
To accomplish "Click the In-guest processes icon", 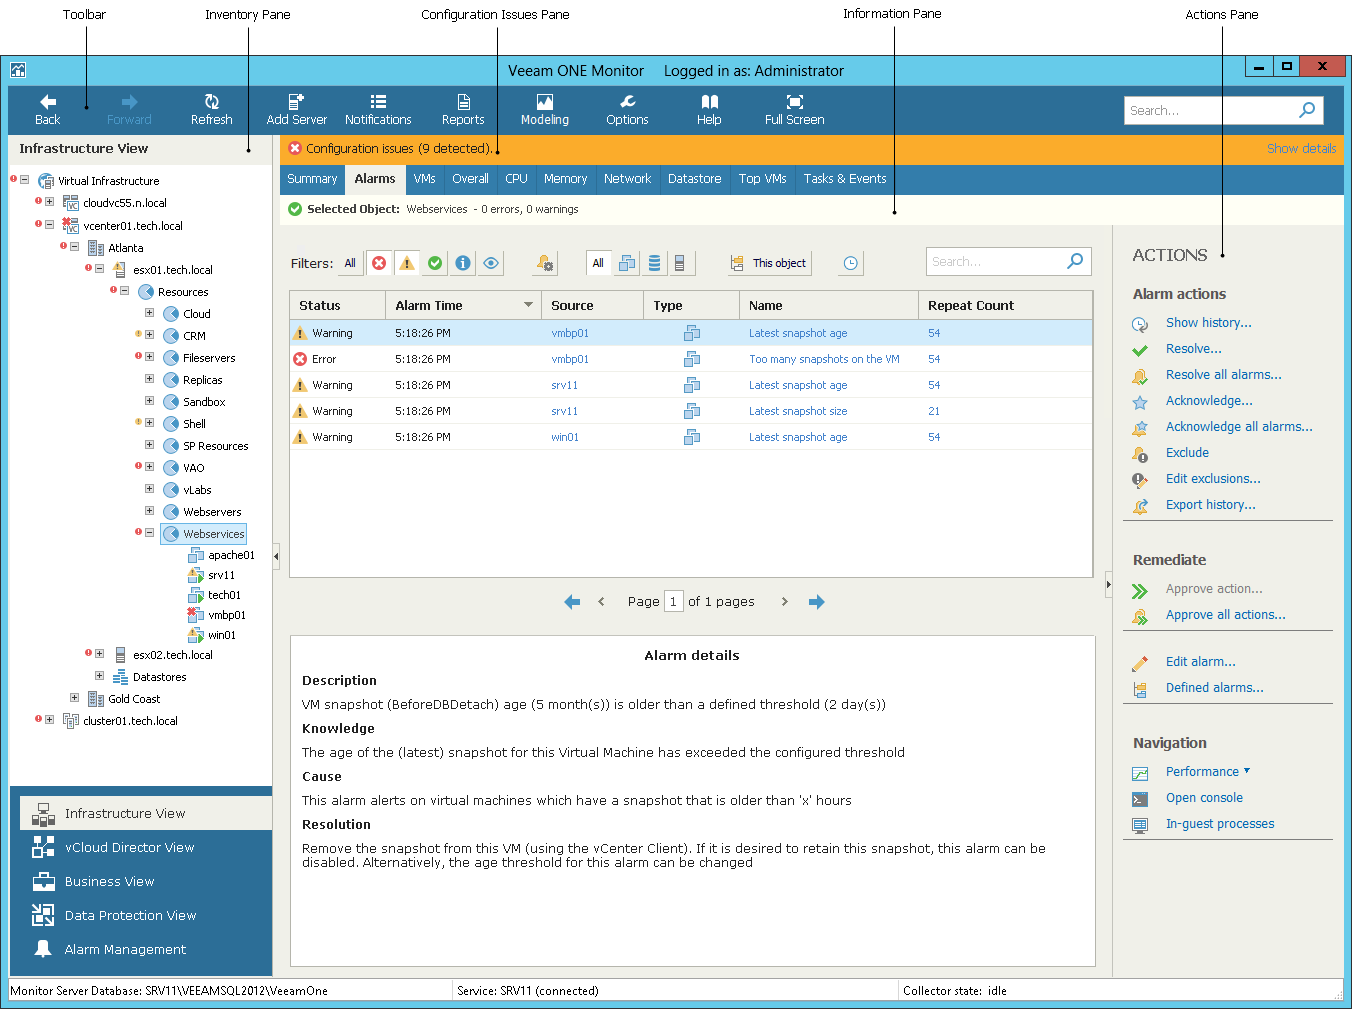I will [1140, 825].
